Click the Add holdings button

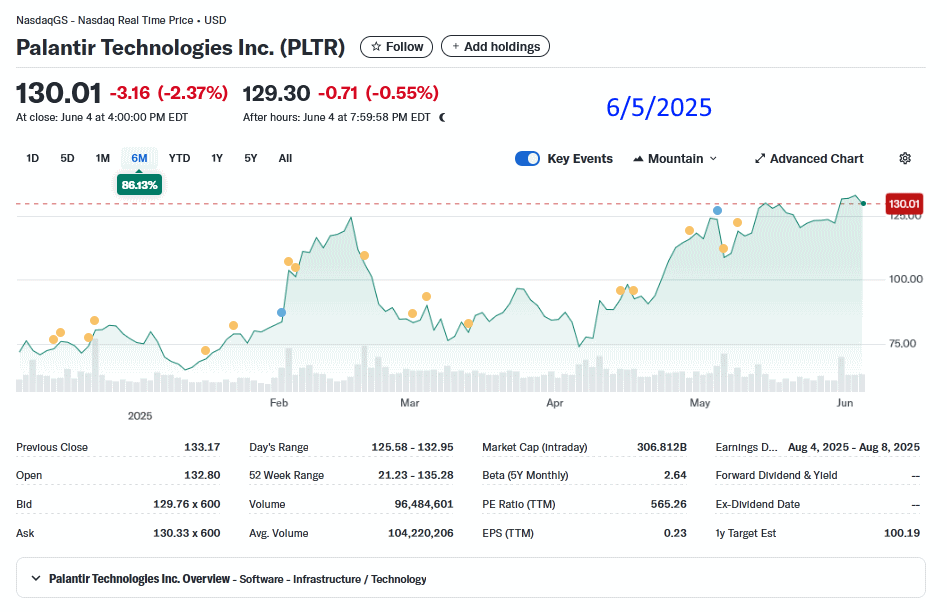(x=495, y=47)
